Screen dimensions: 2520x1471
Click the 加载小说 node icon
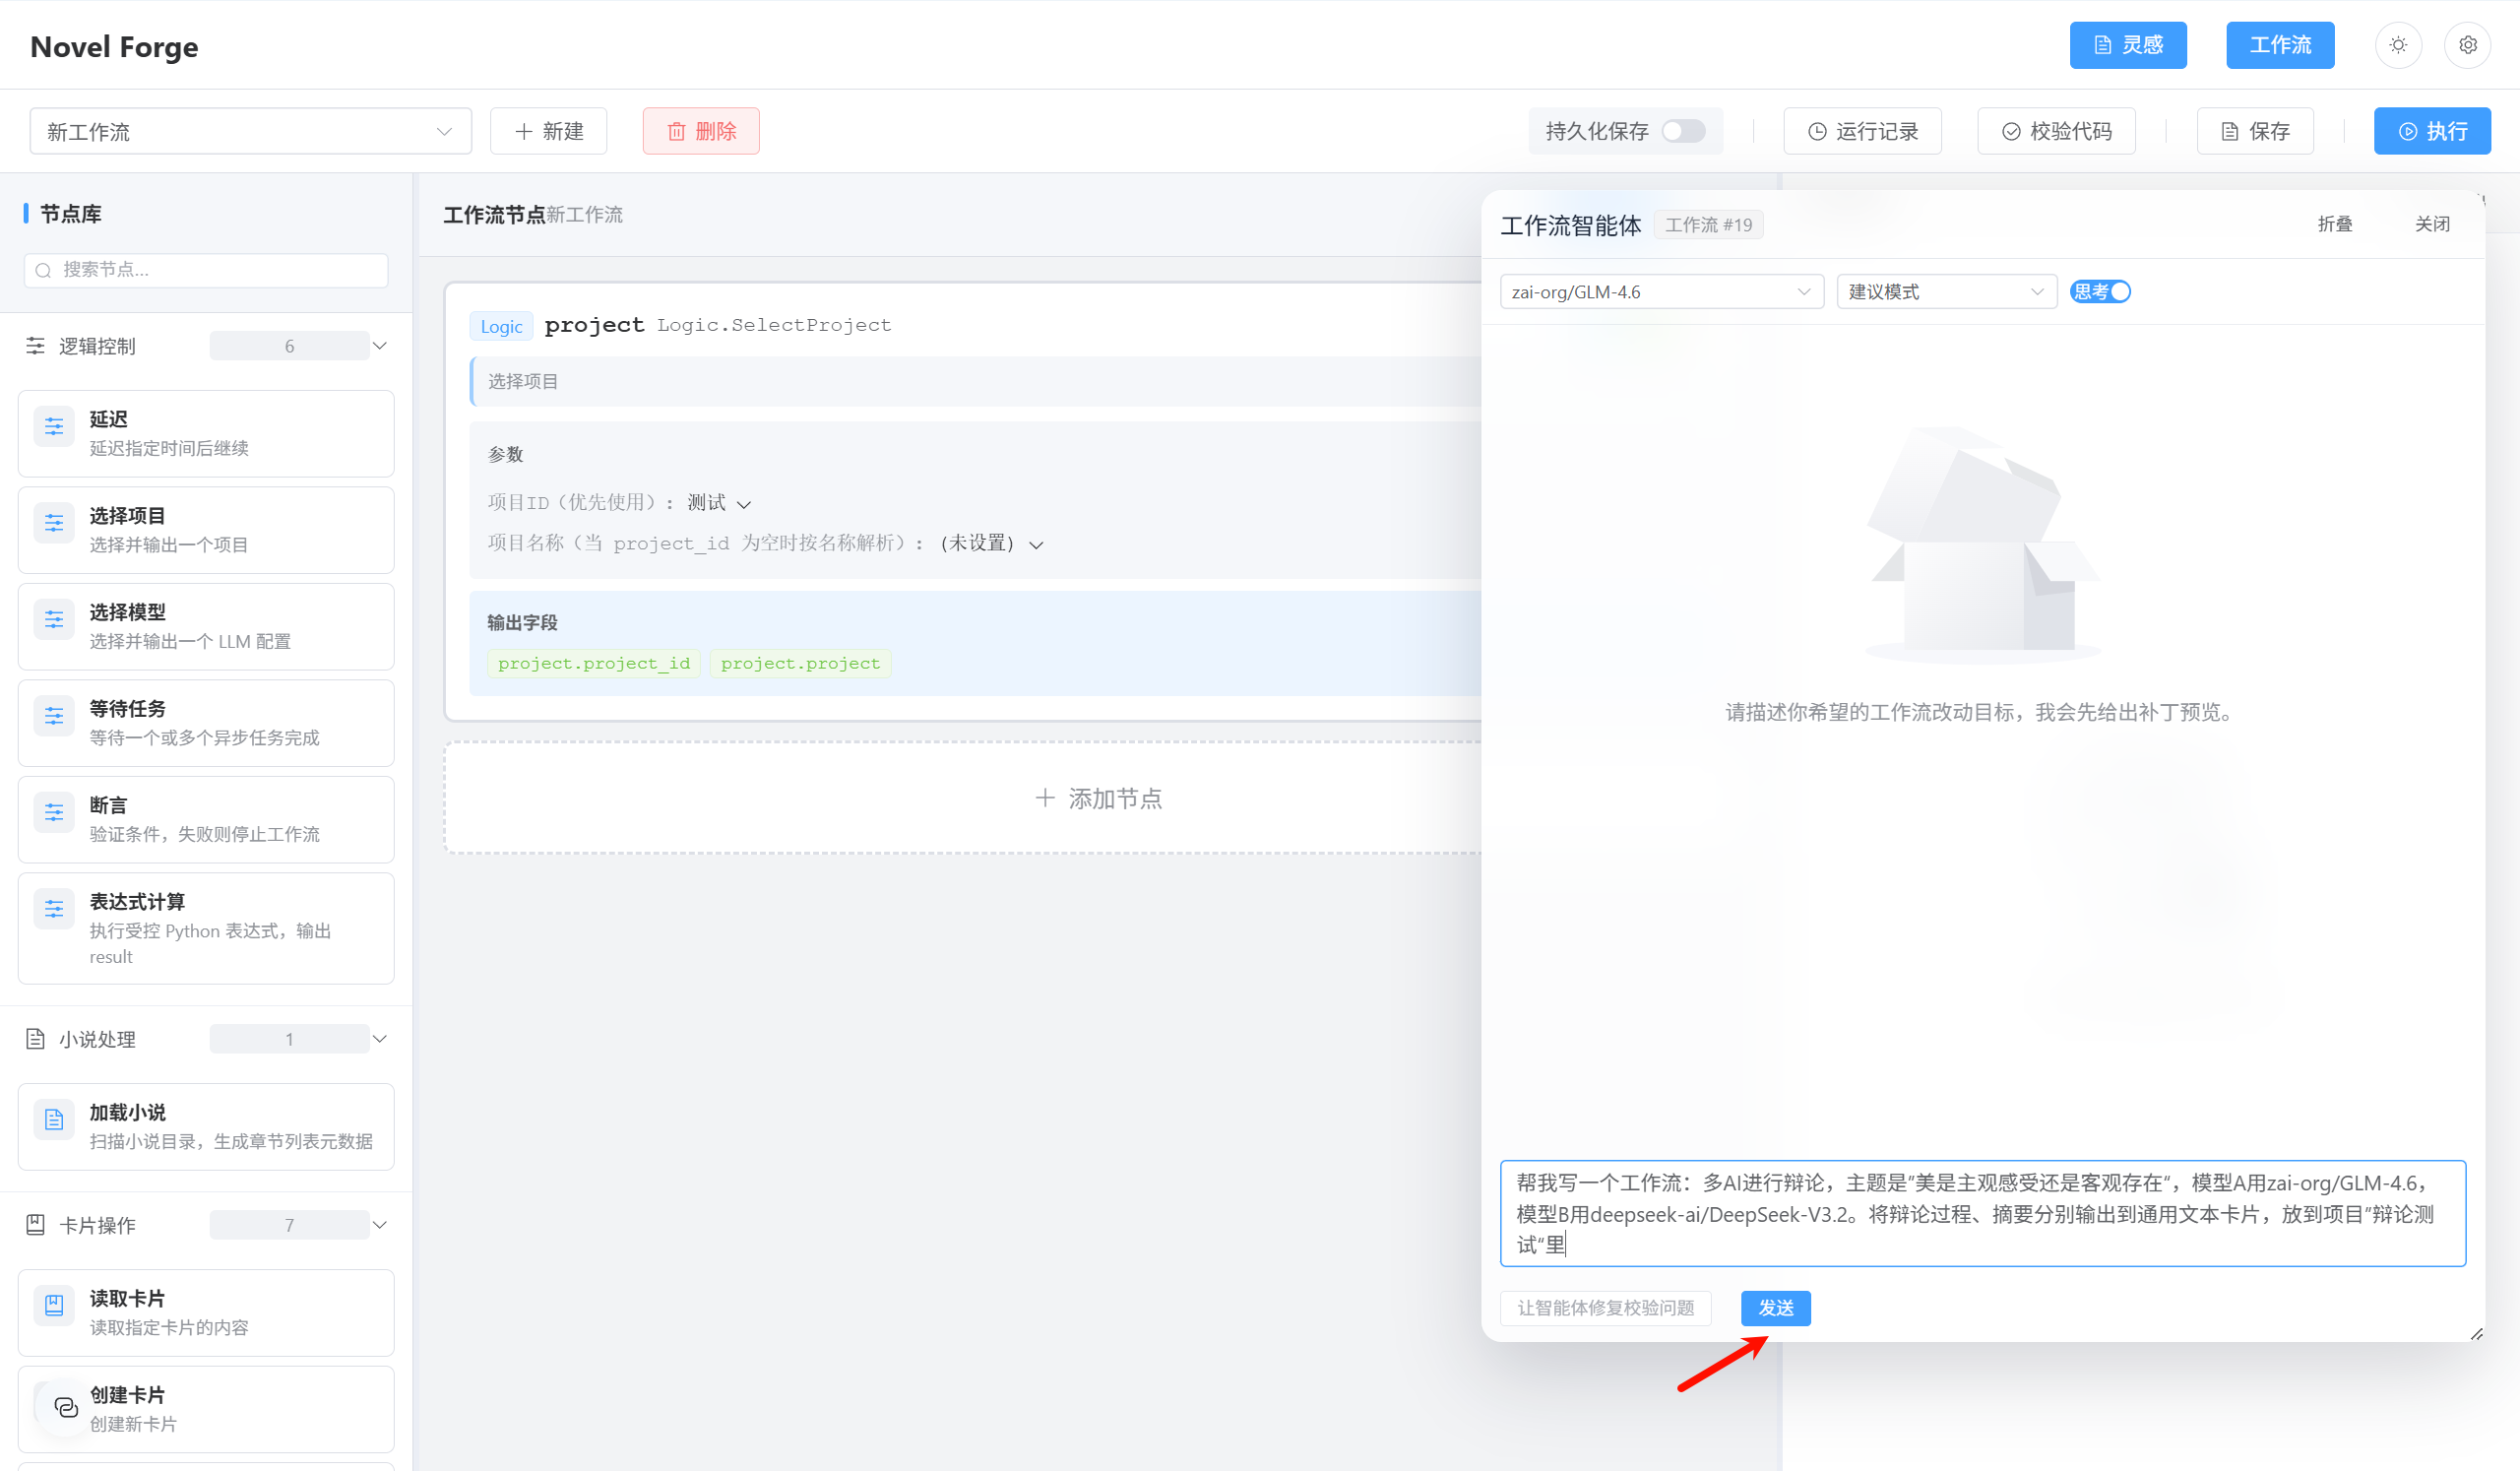pos(54,1120)
